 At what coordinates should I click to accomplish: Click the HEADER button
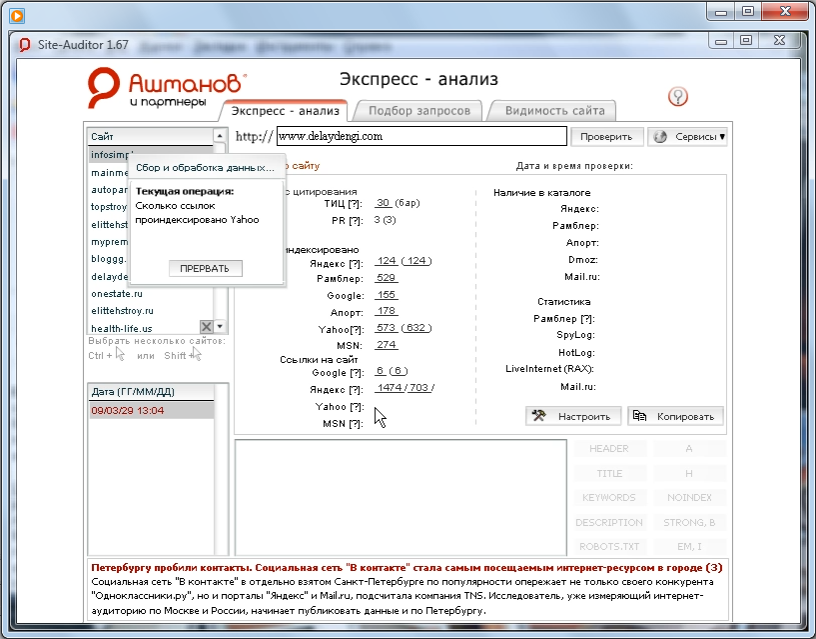pos(609,449)
